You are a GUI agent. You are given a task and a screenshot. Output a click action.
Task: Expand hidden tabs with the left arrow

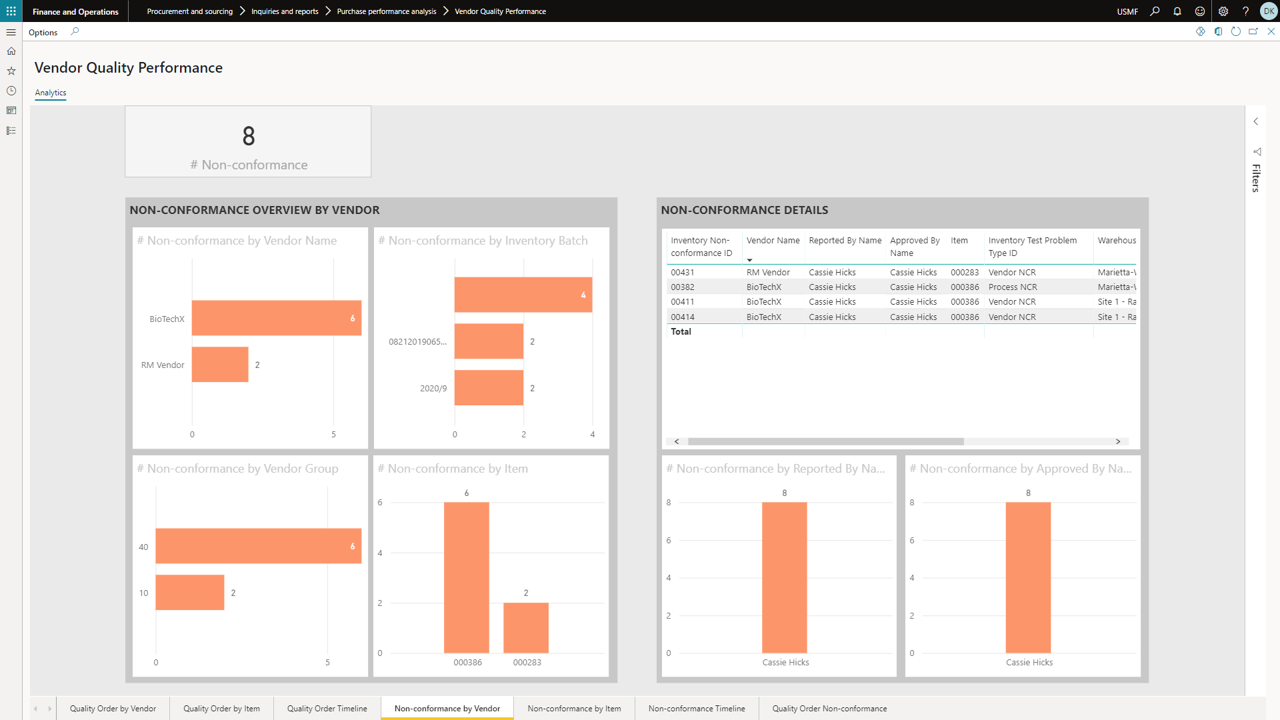pos(37,707)
